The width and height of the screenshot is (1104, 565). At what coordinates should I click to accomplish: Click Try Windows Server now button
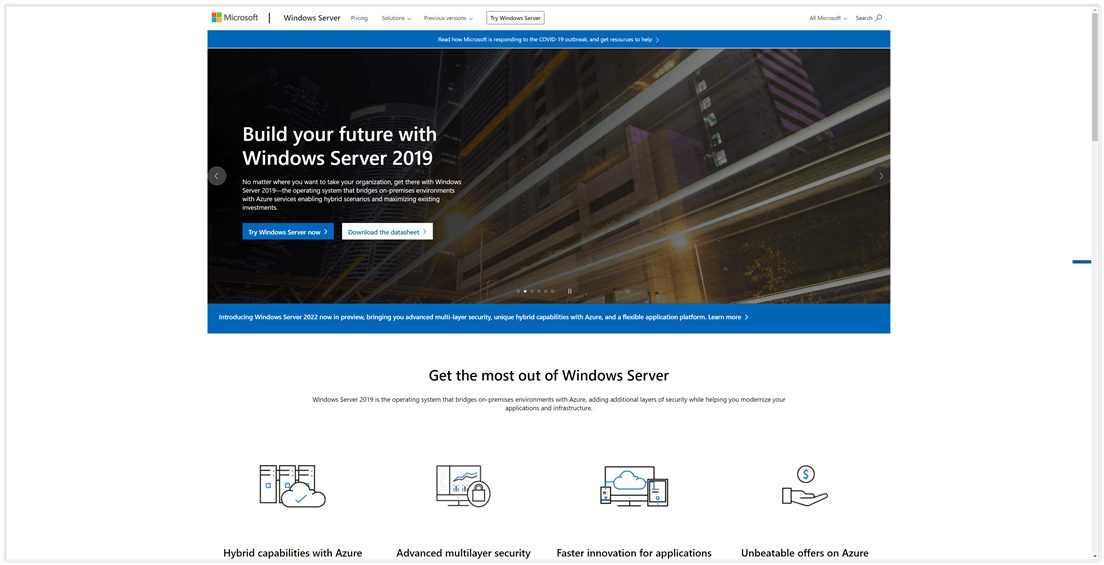[x=288, y=232]
